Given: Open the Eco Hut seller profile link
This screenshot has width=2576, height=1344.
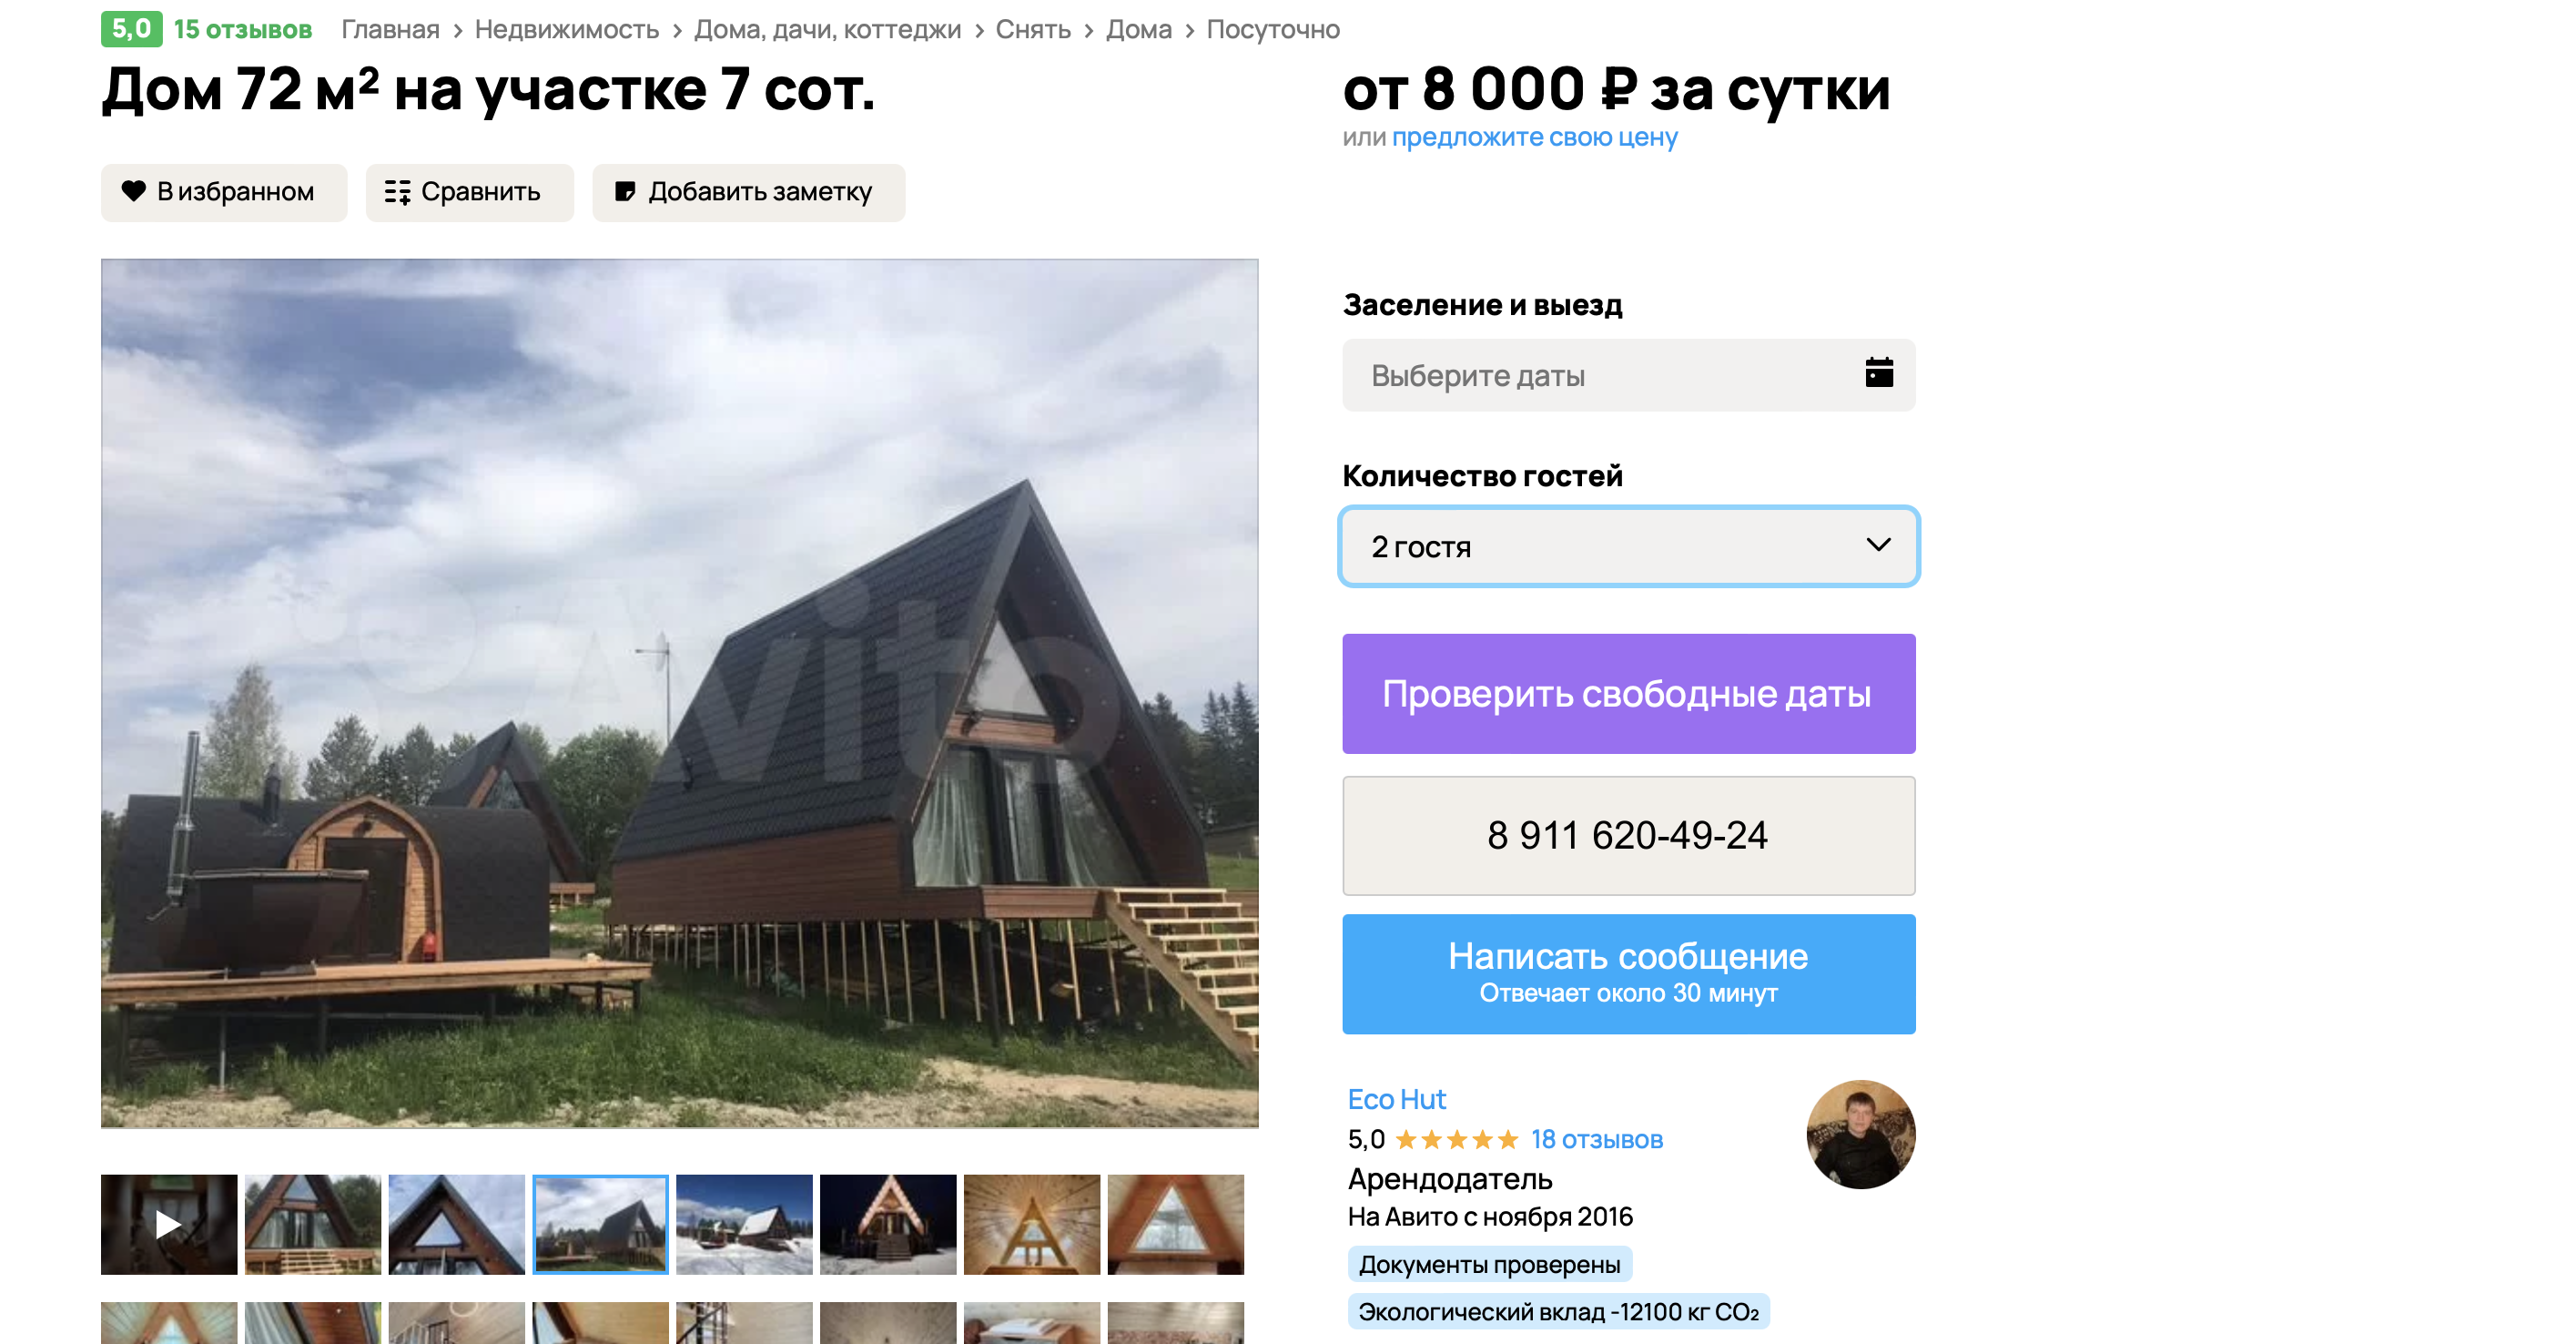Looking at the screenshot, I should pyautogui.click(x=1396, y=1099).
